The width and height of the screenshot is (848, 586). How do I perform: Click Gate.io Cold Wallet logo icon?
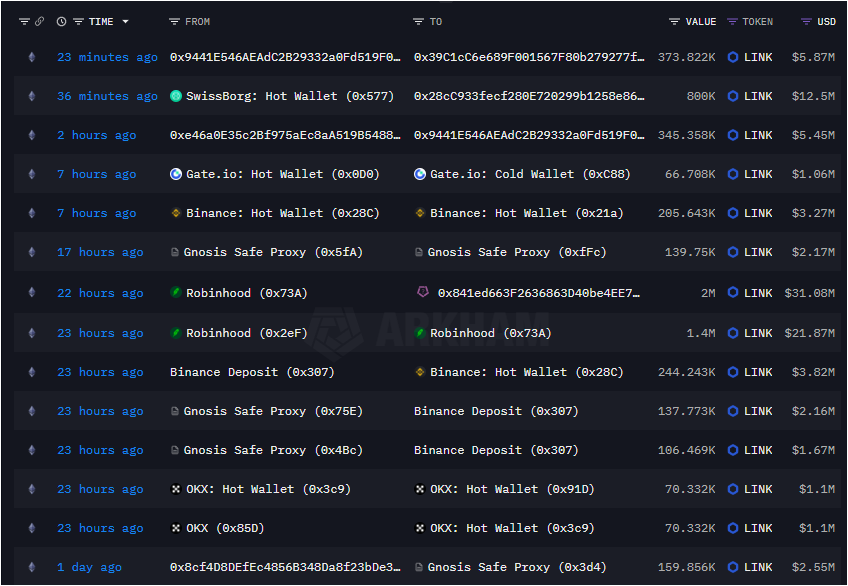point(420,174)
